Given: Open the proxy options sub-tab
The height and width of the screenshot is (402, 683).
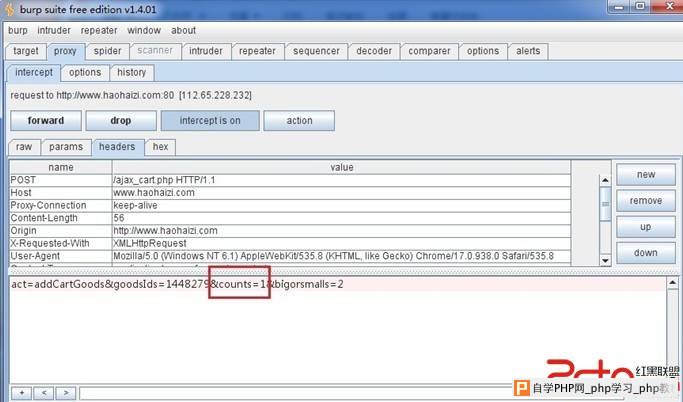Looking at the screenshot, I should pos(85,73).
